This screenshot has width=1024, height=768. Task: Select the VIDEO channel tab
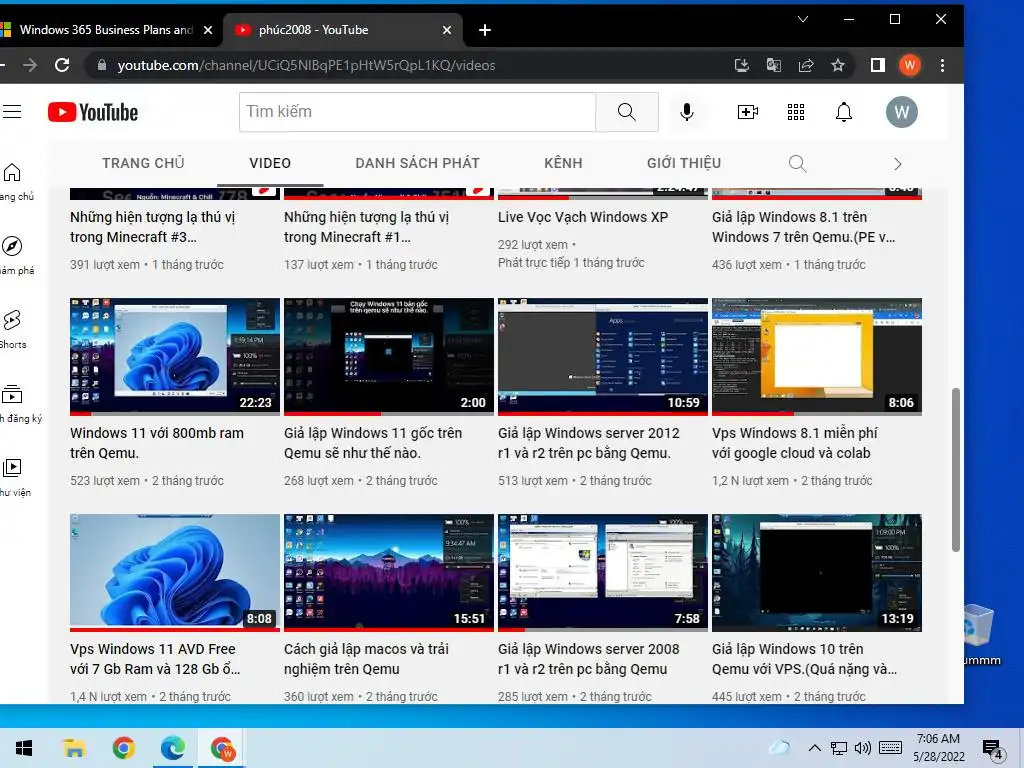(x=270, y=163)
